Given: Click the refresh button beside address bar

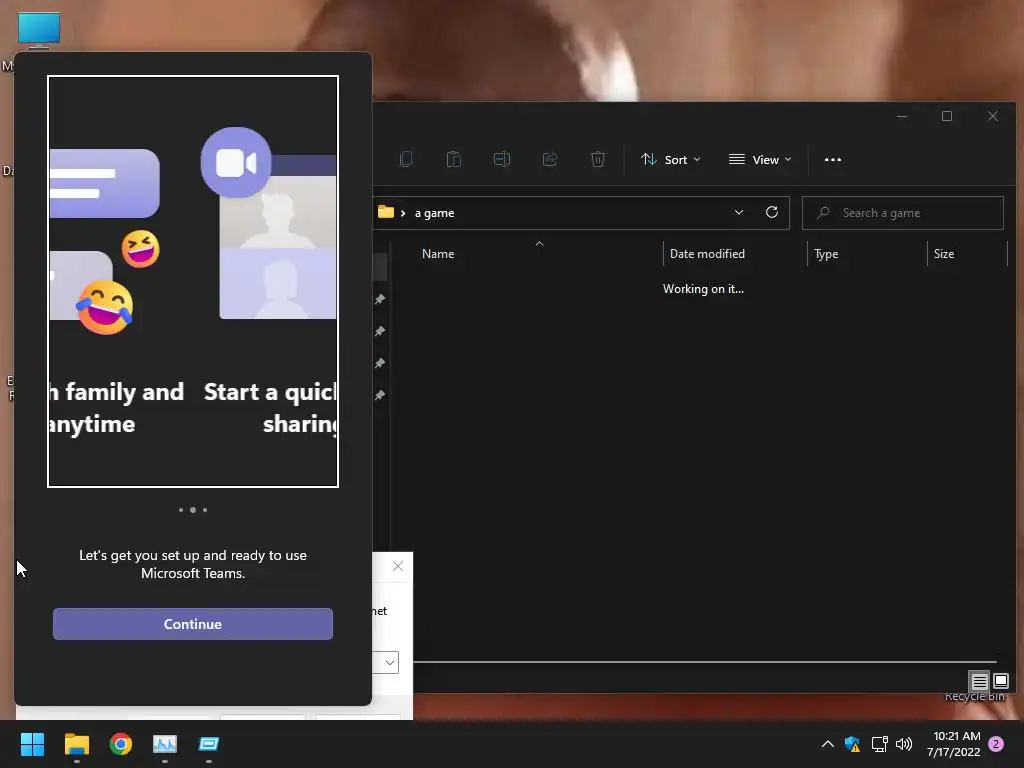Looking at the screenshot, I should click(x=772, y=212).
